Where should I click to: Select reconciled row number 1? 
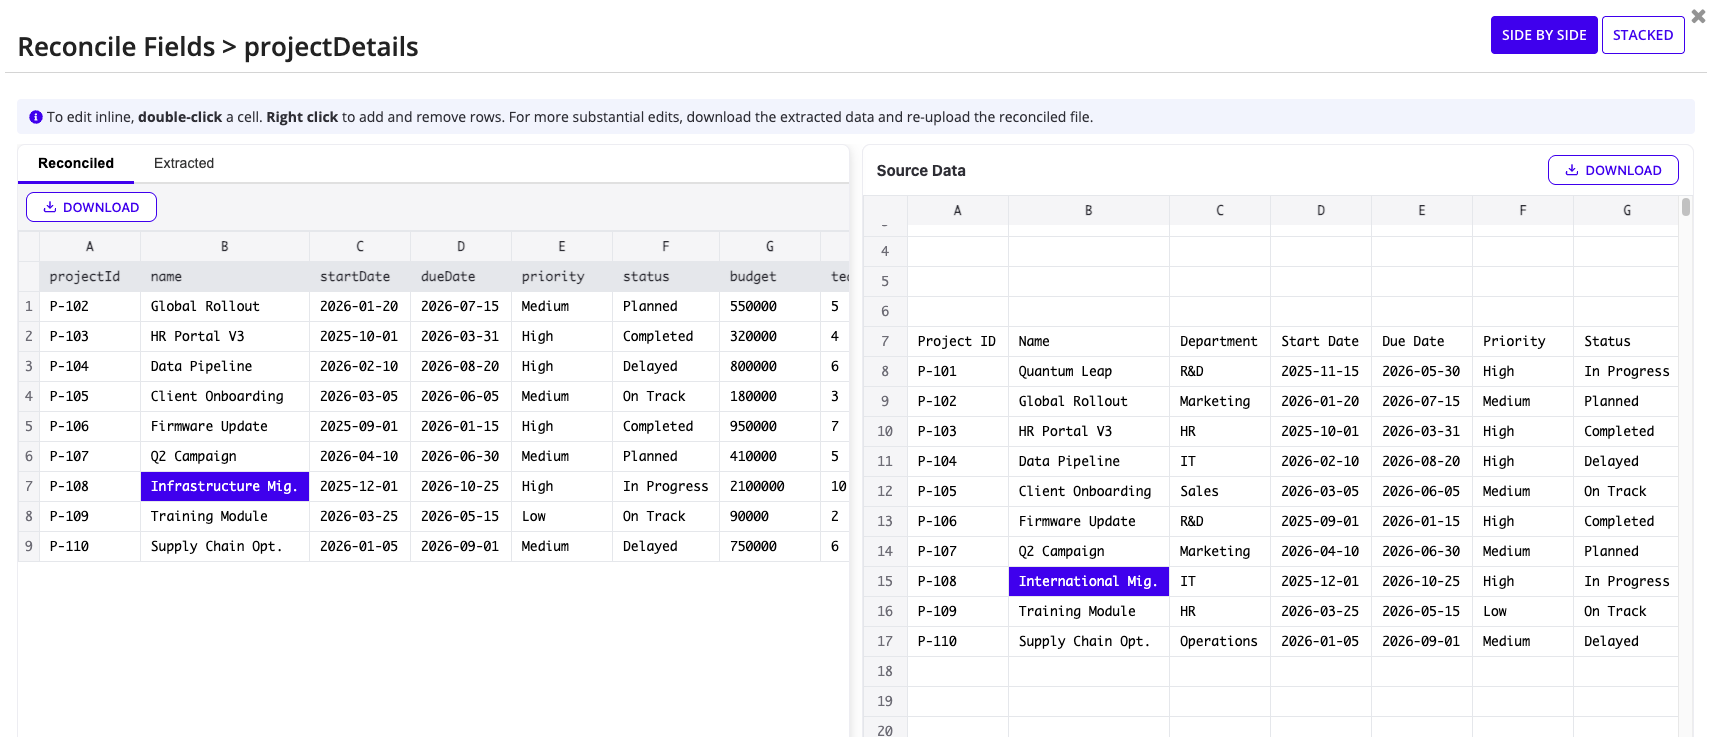click(x=29, y=306)
